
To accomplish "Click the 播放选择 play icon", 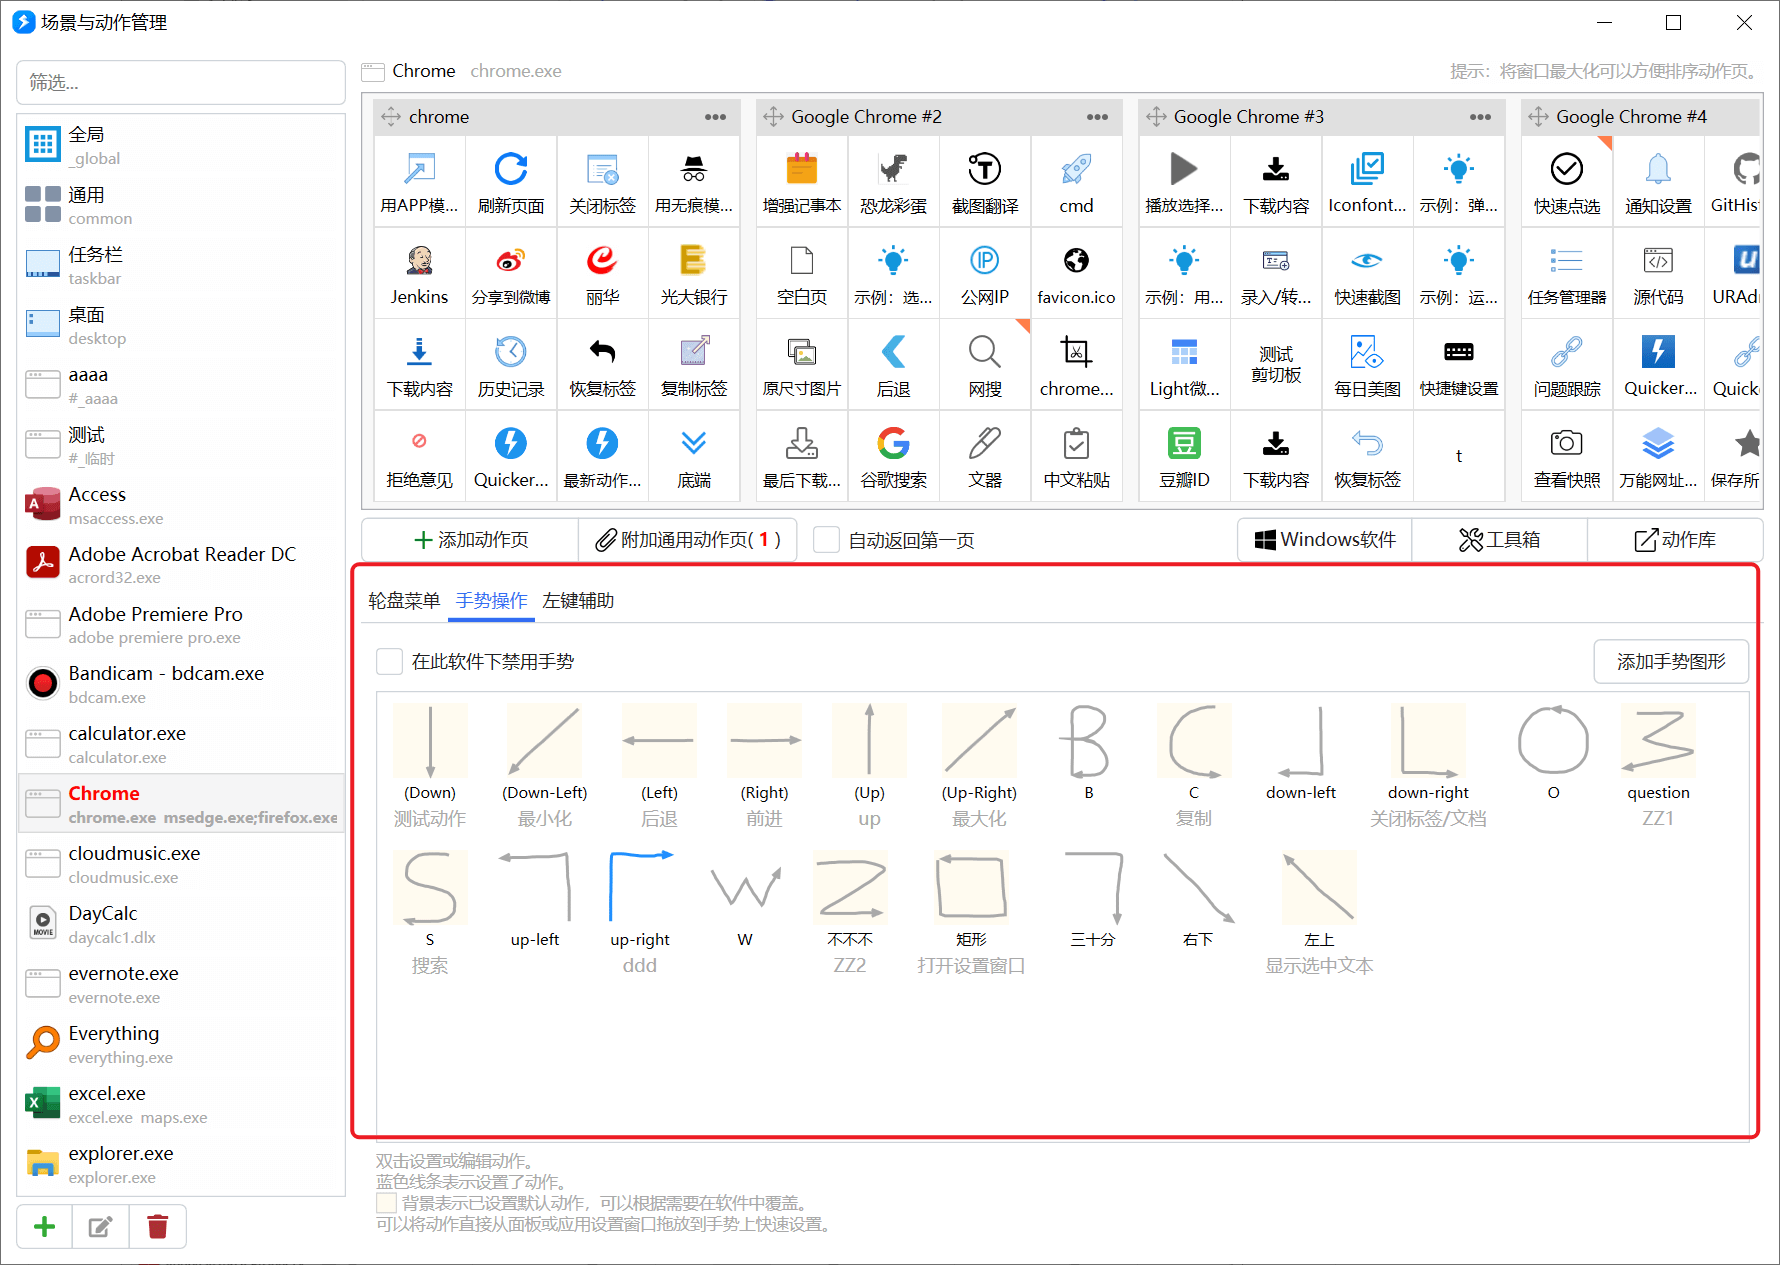I will coord(1184,169).
